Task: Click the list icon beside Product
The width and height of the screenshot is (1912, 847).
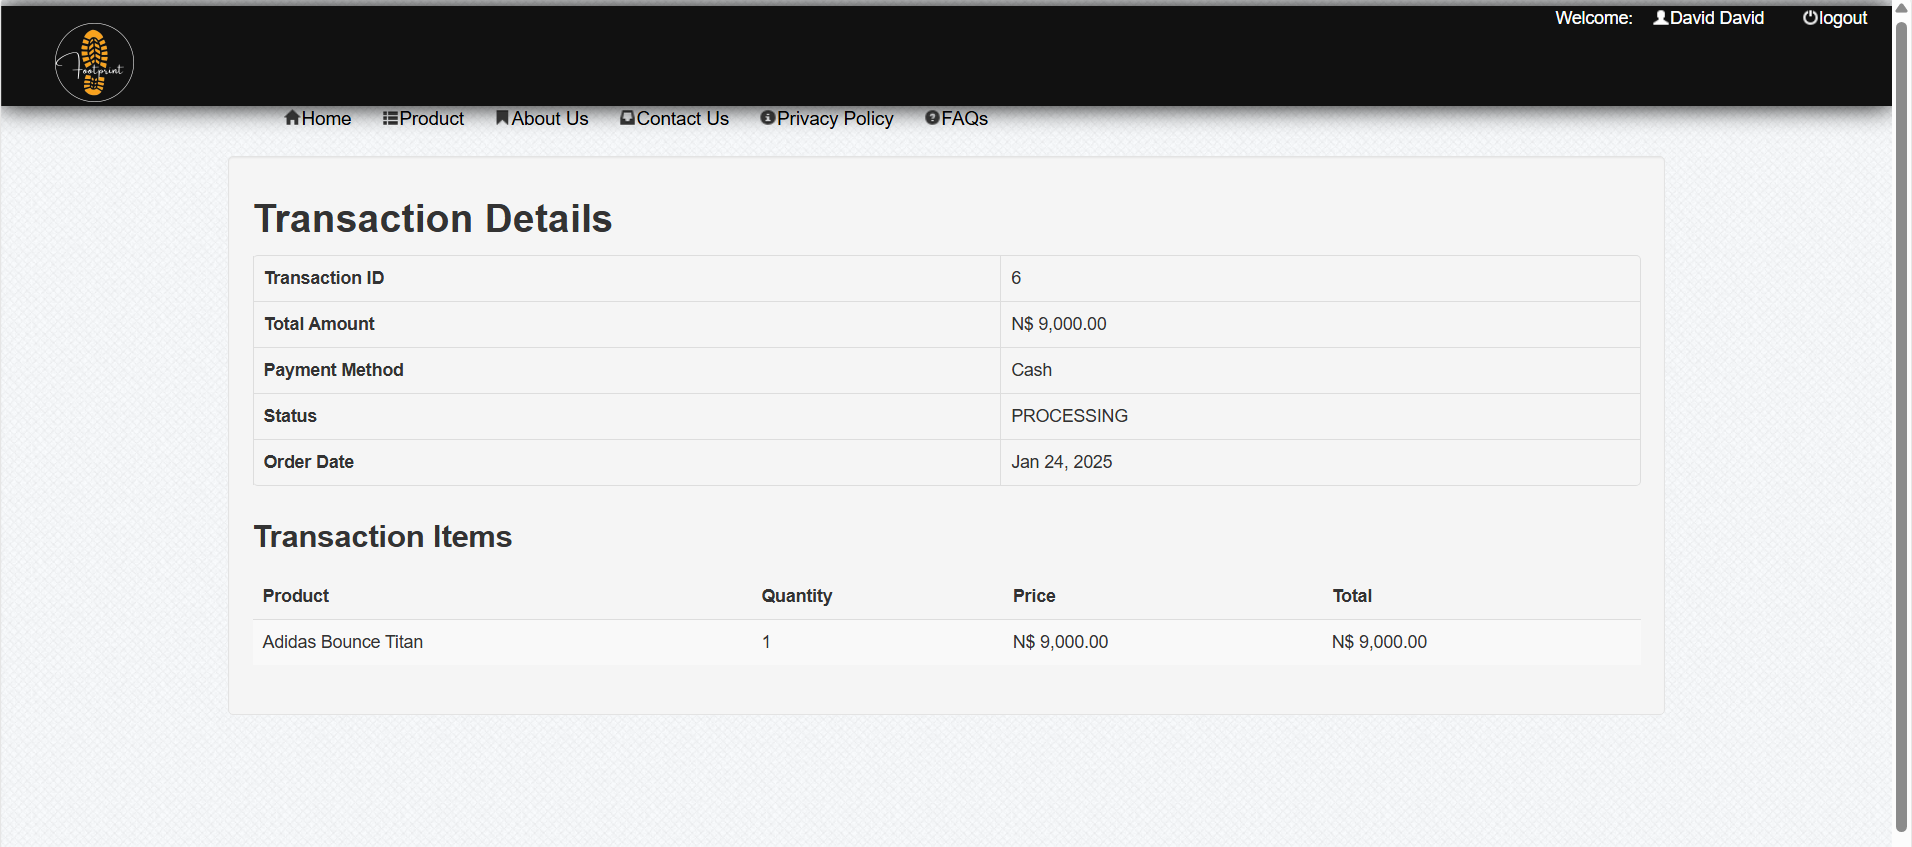Action: coord(390,118)
